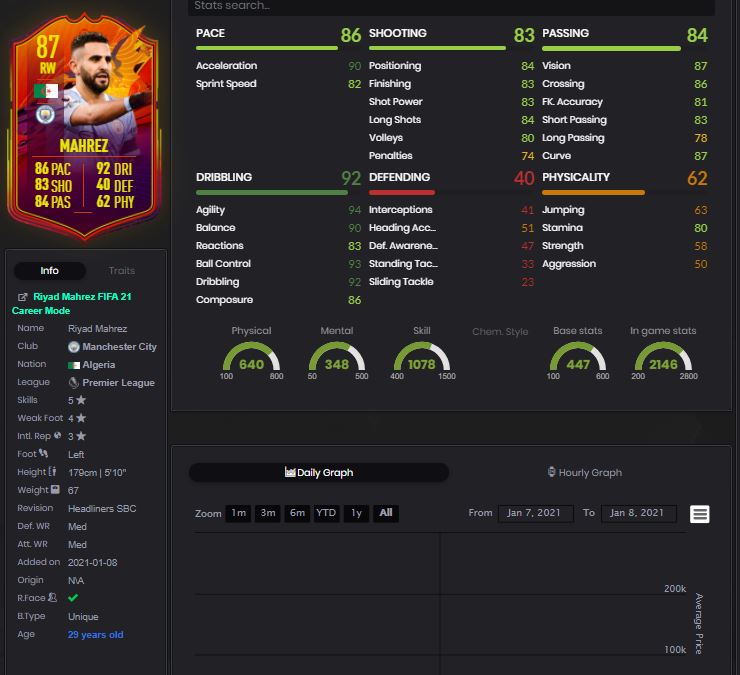Open the To date field Jan 8, 2021

pos(639,513)
